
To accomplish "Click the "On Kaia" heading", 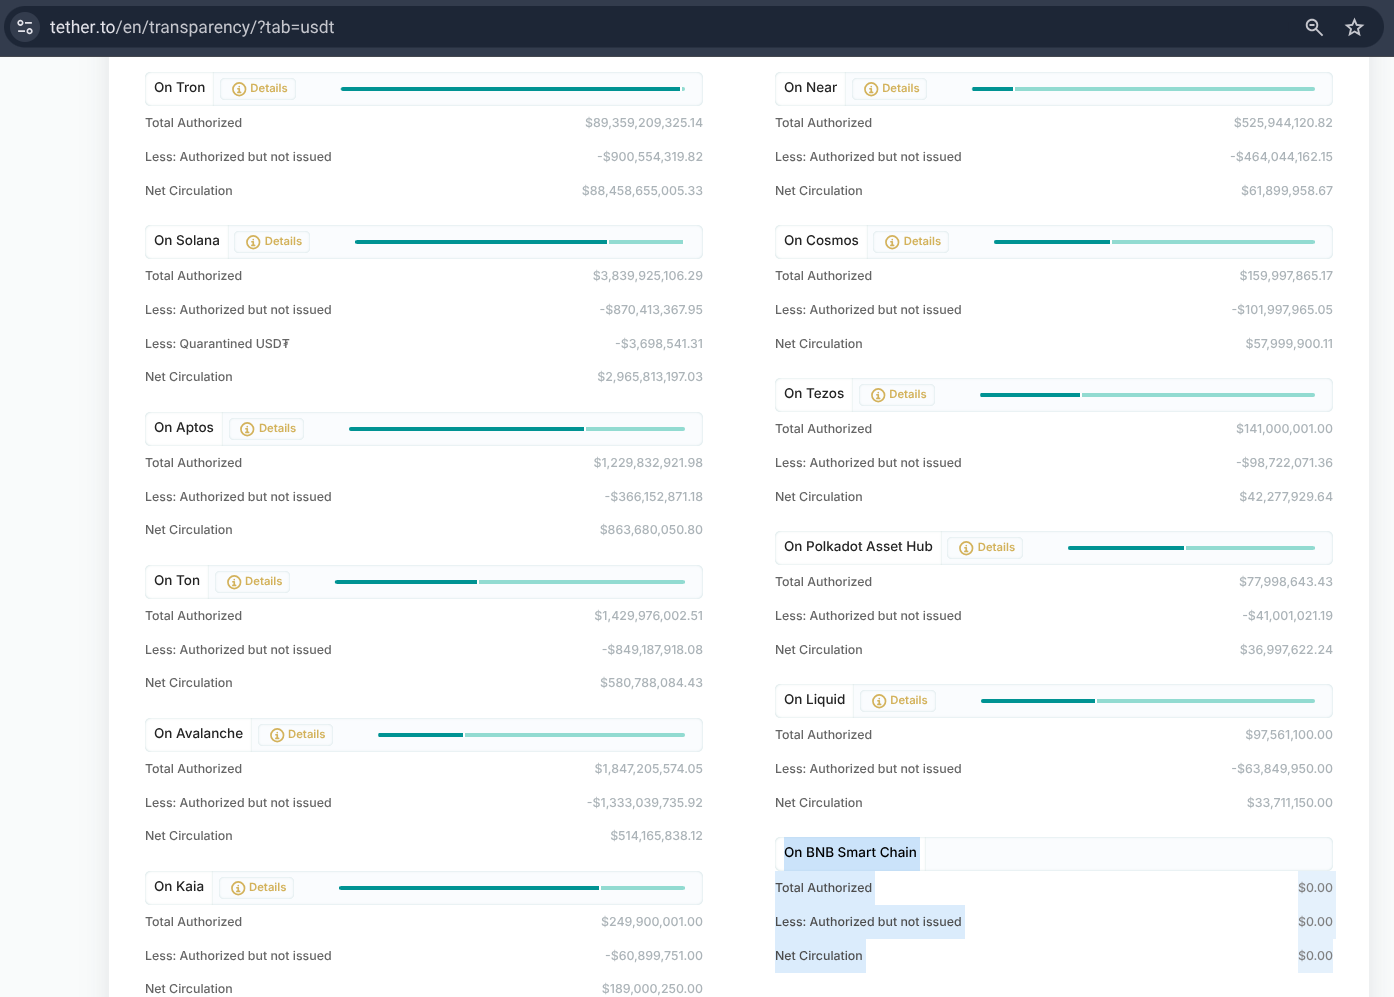I will [x=179, y=887].
